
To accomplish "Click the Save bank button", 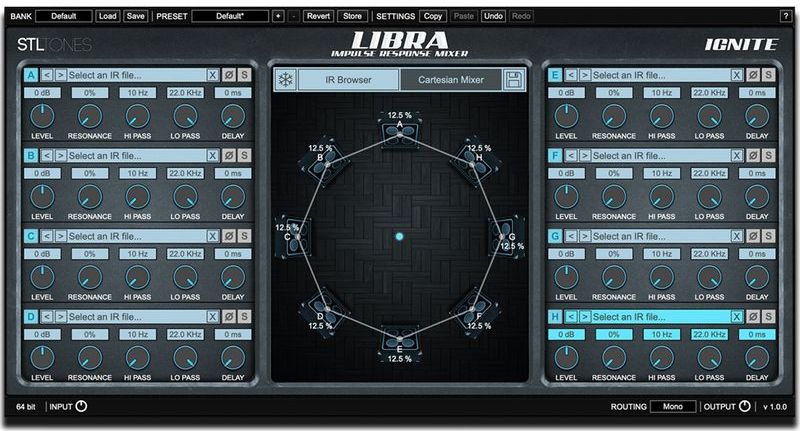I will pos(136,16).
